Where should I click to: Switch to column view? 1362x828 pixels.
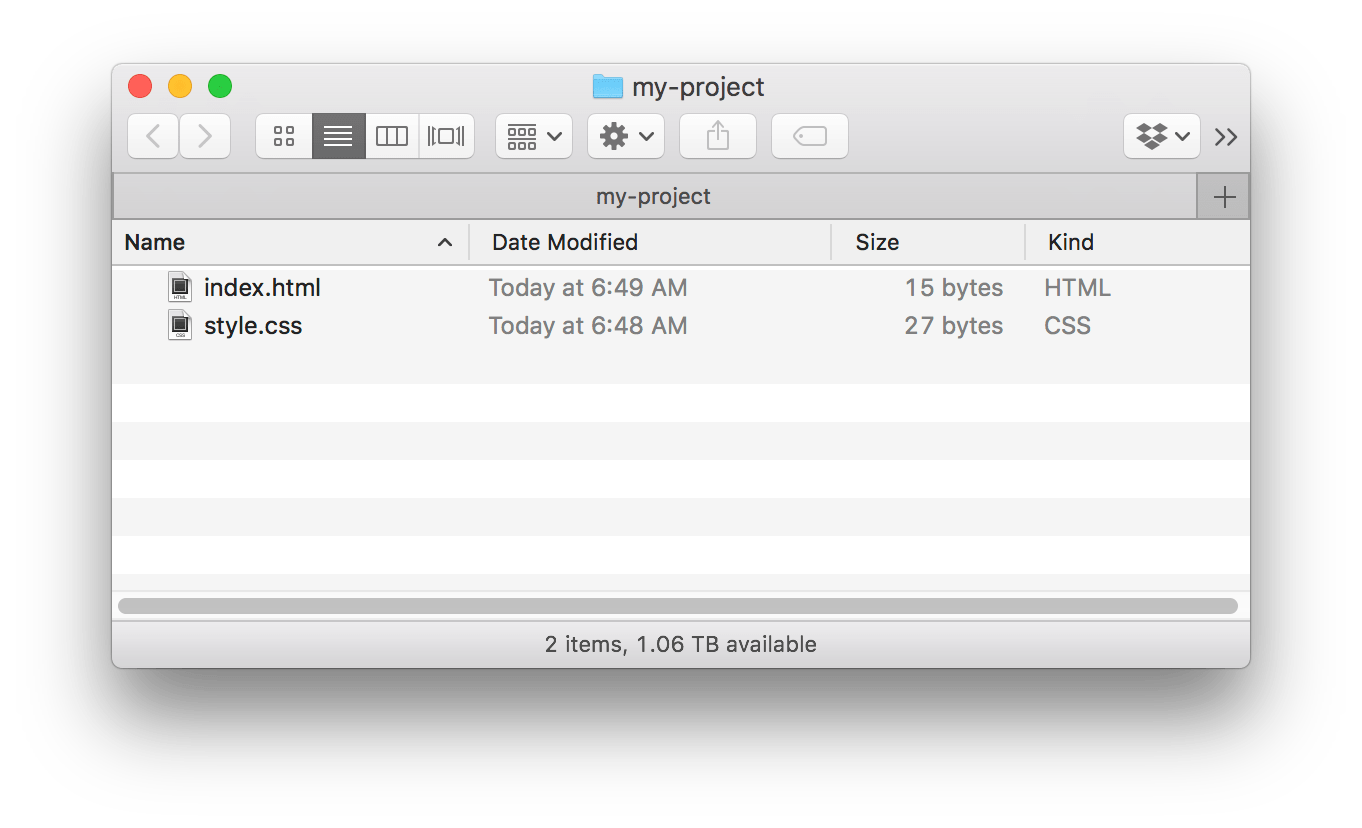tap(392, 136)
